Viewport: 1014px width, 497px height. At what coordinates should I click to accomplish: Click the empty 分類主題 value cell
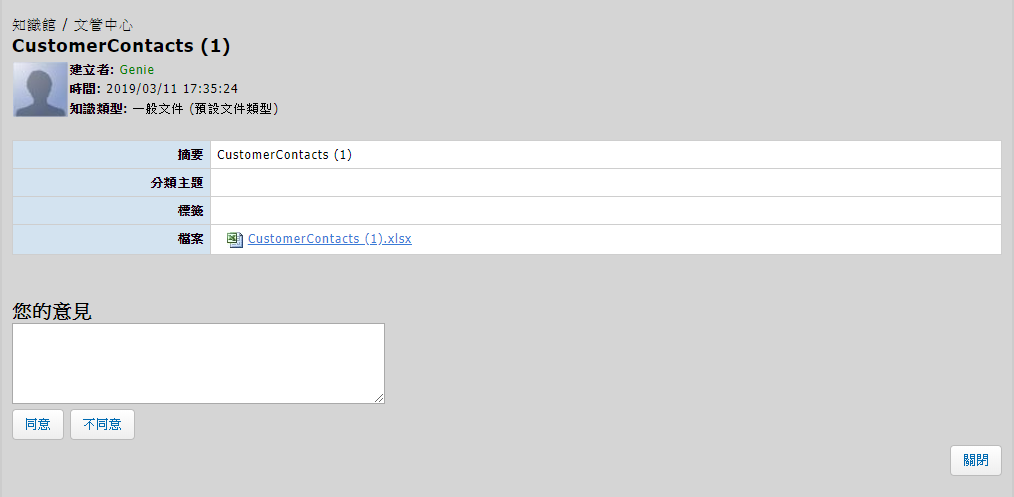point(605,183)
